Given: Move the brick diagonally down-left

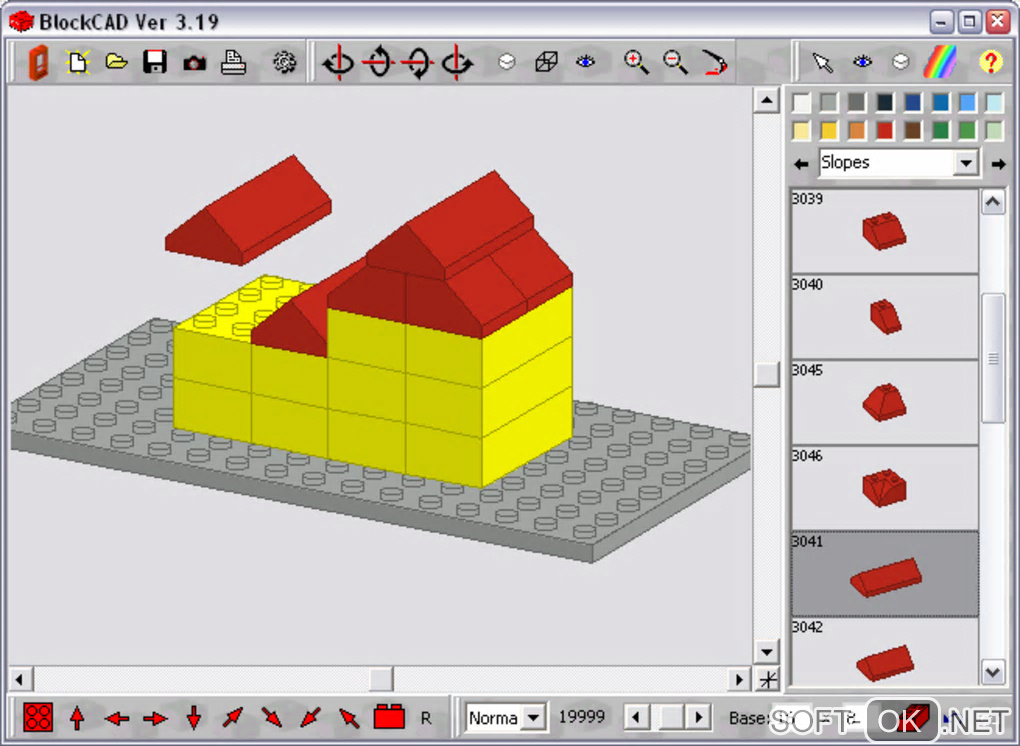Looking at the screenshot, I should pos(310,718).
